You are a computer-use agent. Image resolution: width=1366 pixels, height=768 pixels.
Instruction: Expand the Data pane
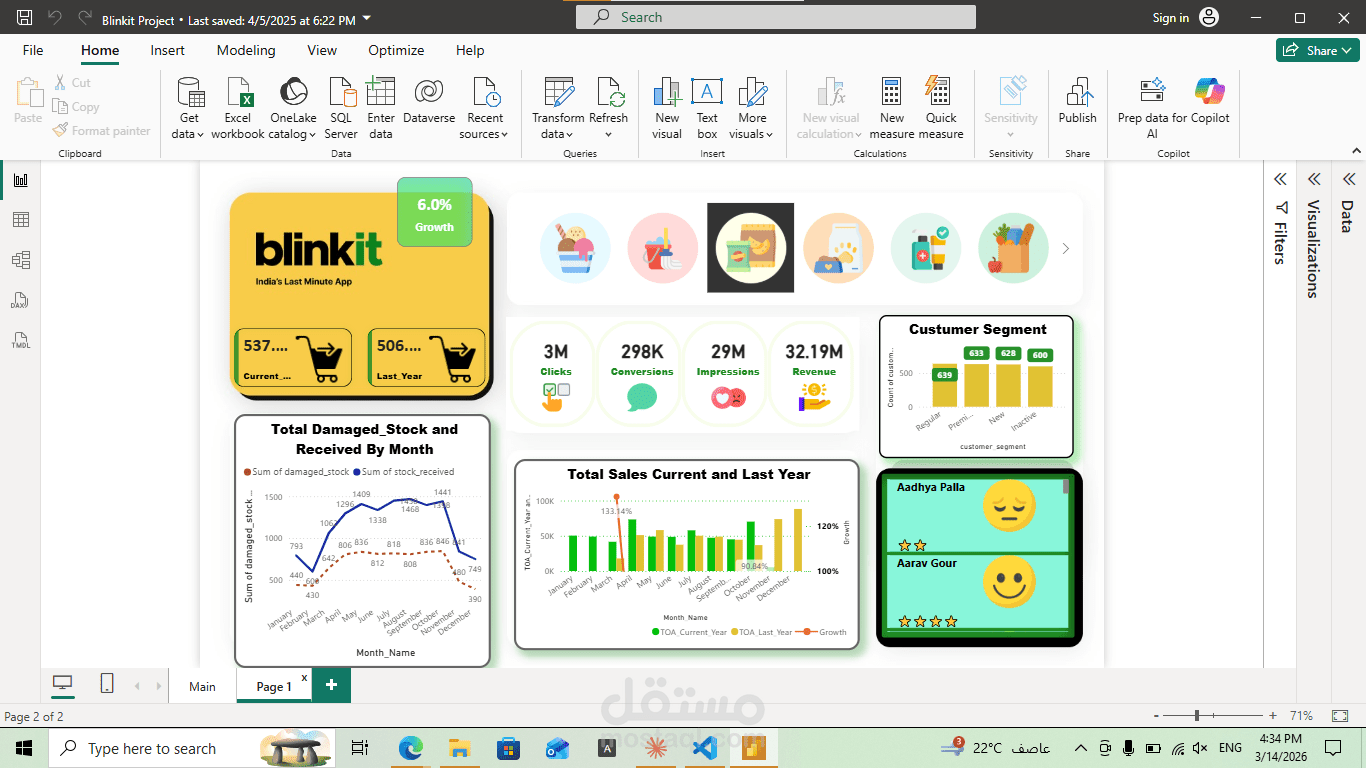point(1348,179)
